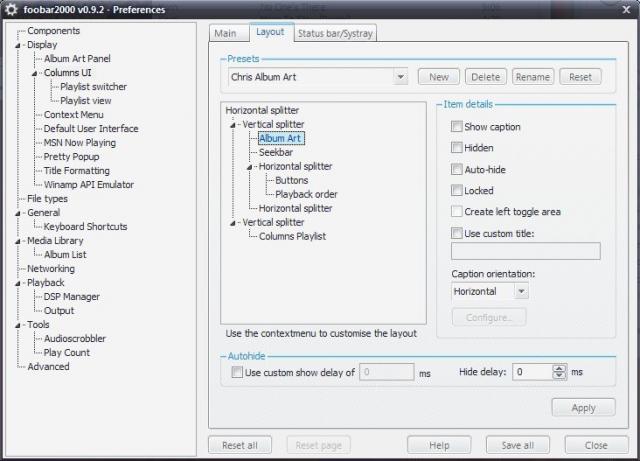
Task: Click the New preset button
Action: pos(439,77)
